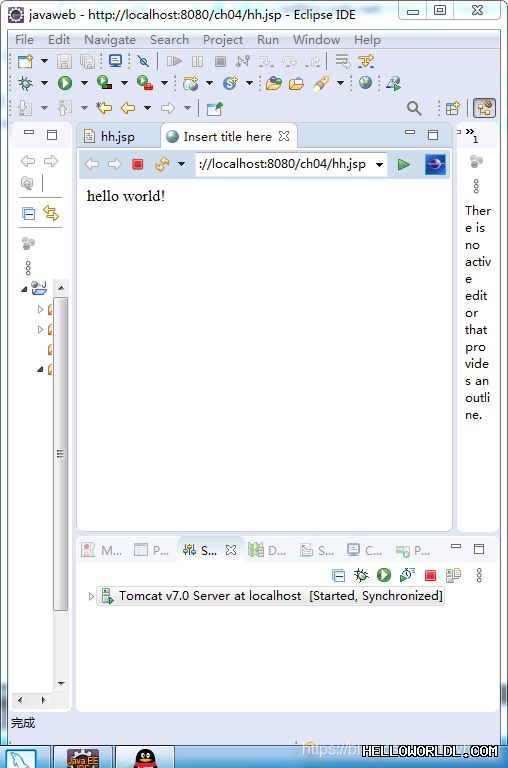Switch to the Markers tab
This screenshot has width=508, height=768.
point(102,550)
